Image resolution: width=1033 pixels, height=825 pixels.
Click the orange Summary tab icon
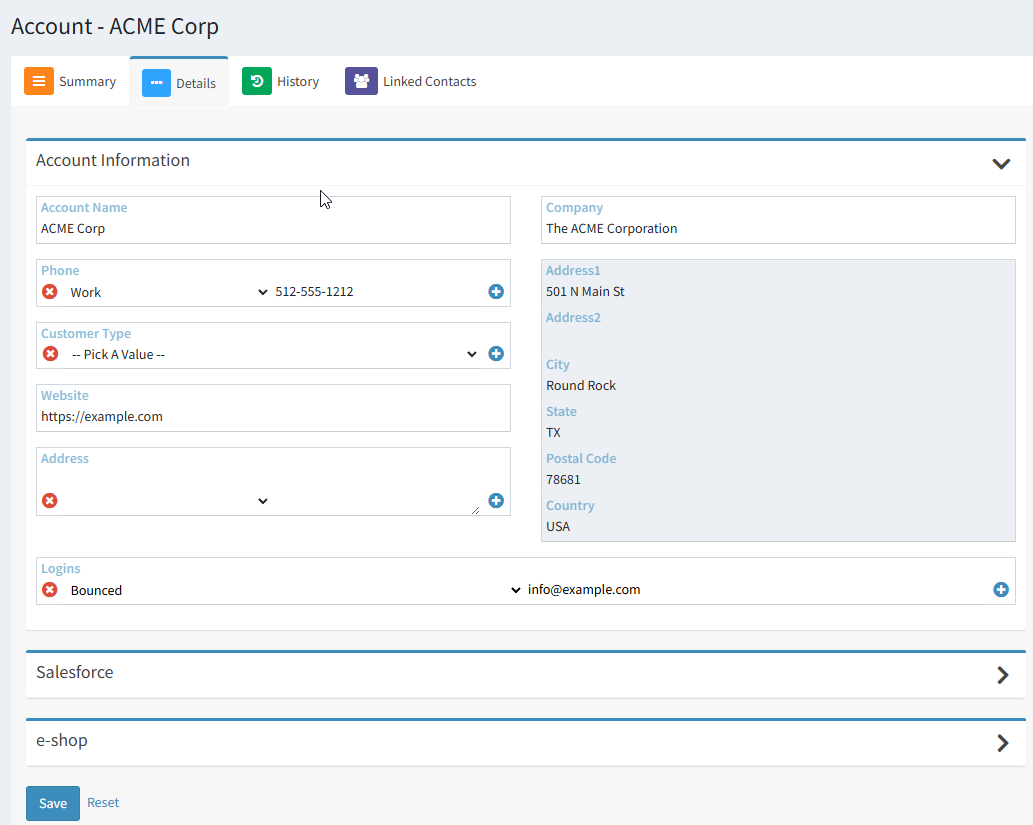(x=39, y=81)
